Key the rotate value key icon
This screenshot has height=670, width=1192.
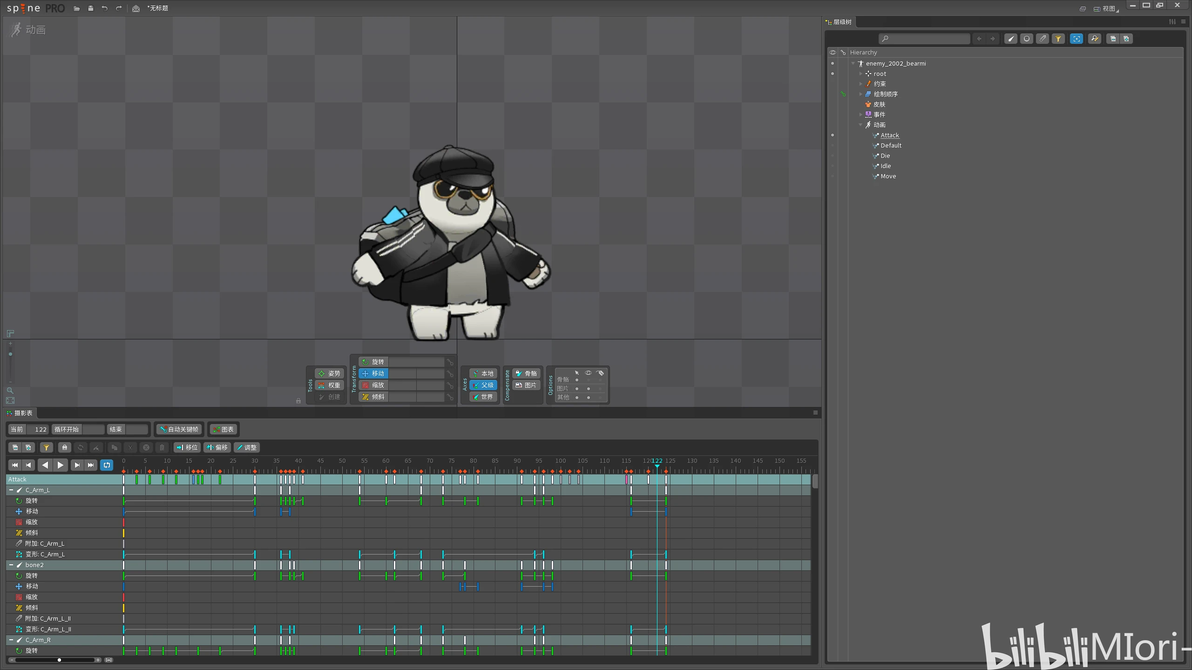point(450,362)
